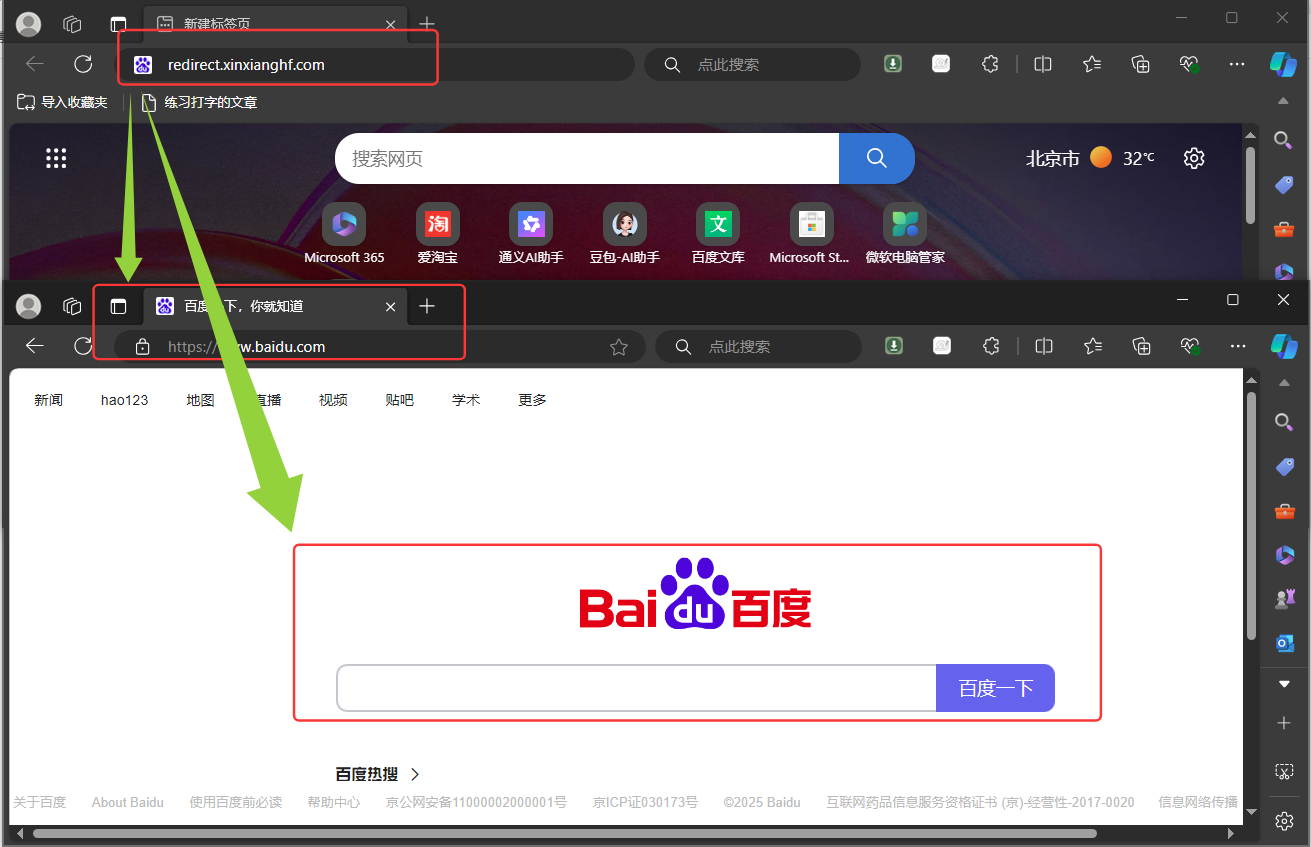Close the 新建标签页 tab
This screenshot has height=847, width=1311.
pos(391,24)
